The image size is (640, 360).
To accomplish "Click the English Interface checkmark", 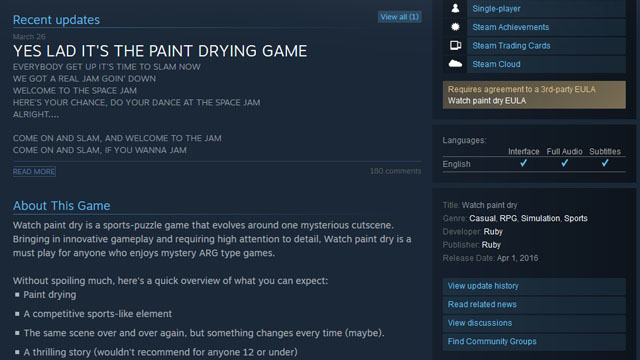I will pos(523,163).
